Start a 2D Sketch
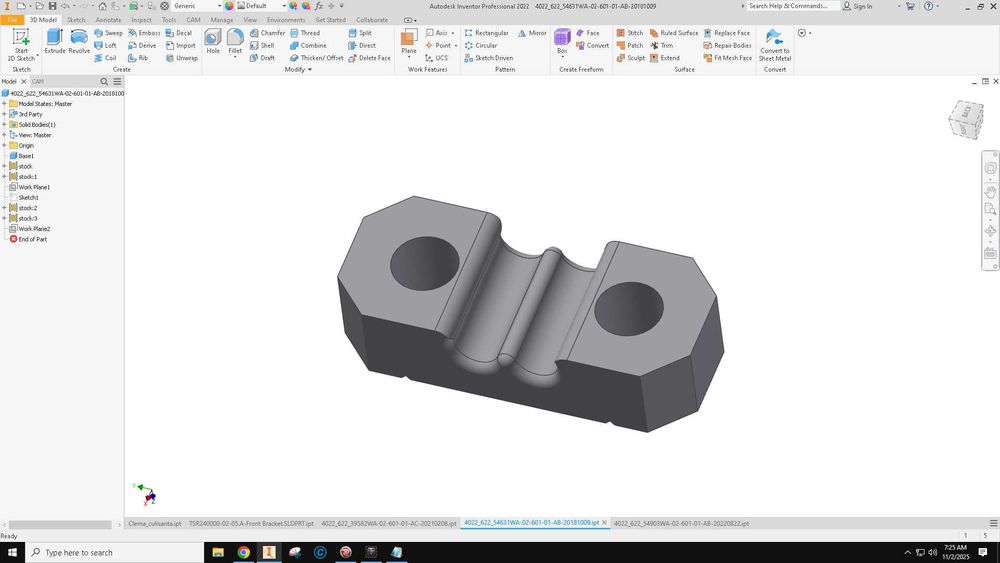 [x=21, y=45]
